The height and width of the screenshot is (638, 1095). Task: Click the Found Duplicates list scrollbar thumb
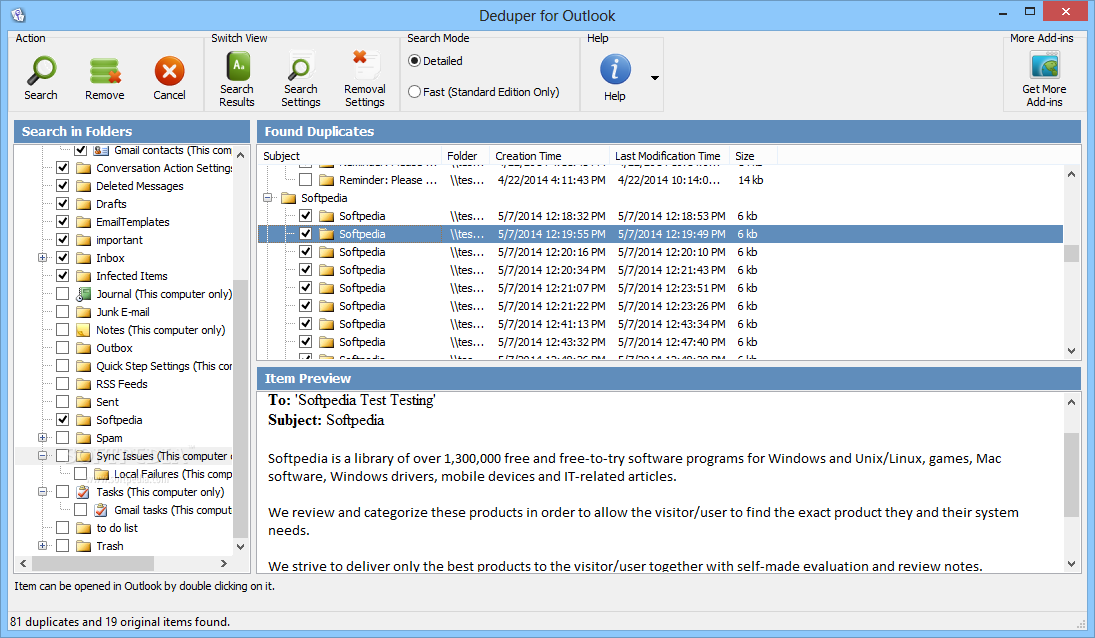tap(1071, 253)
